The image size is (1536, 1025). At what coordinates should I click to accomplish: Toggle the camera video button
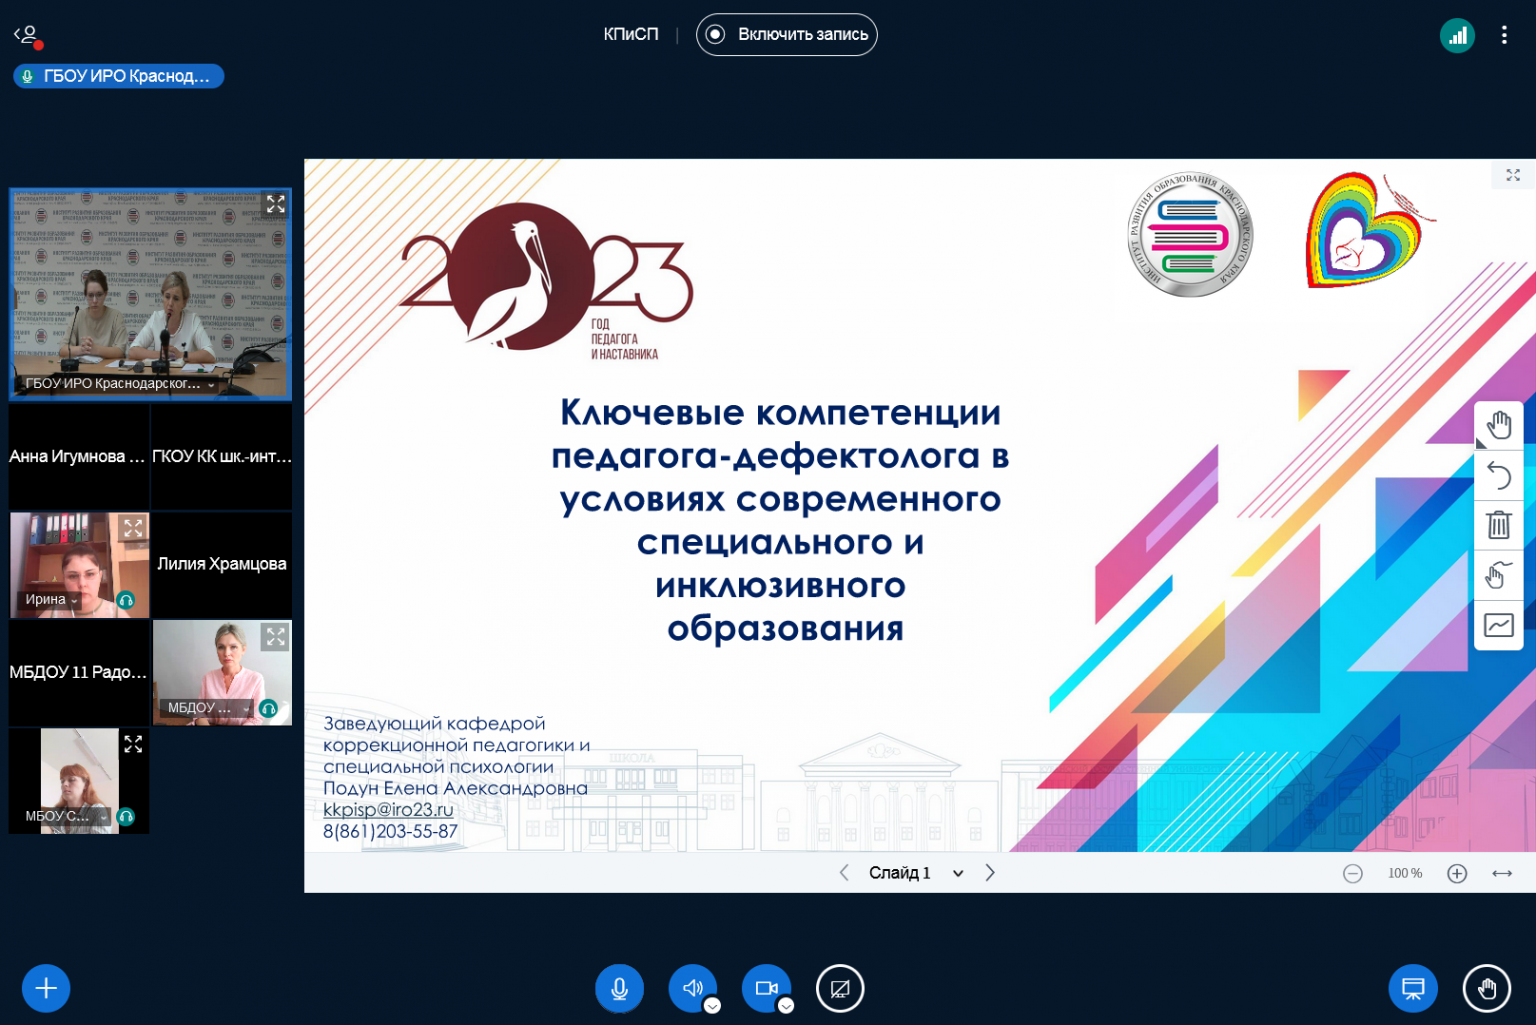click(x=765, y=988)
